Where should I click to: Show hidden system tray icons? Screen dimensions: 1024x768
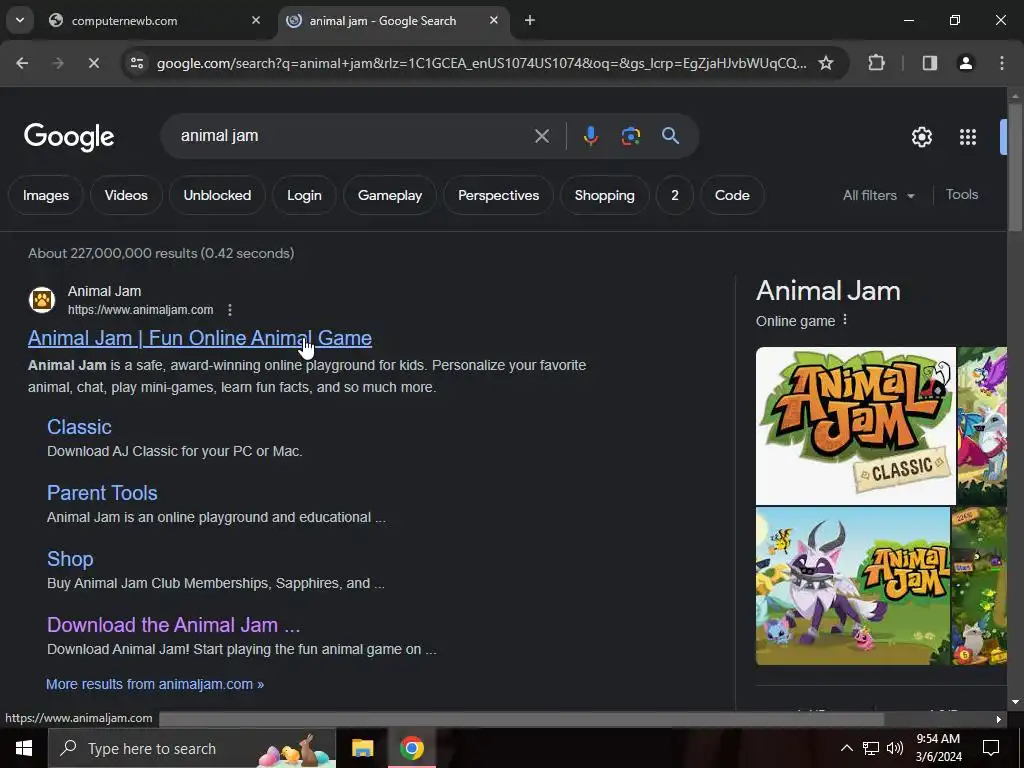(846, 748)
